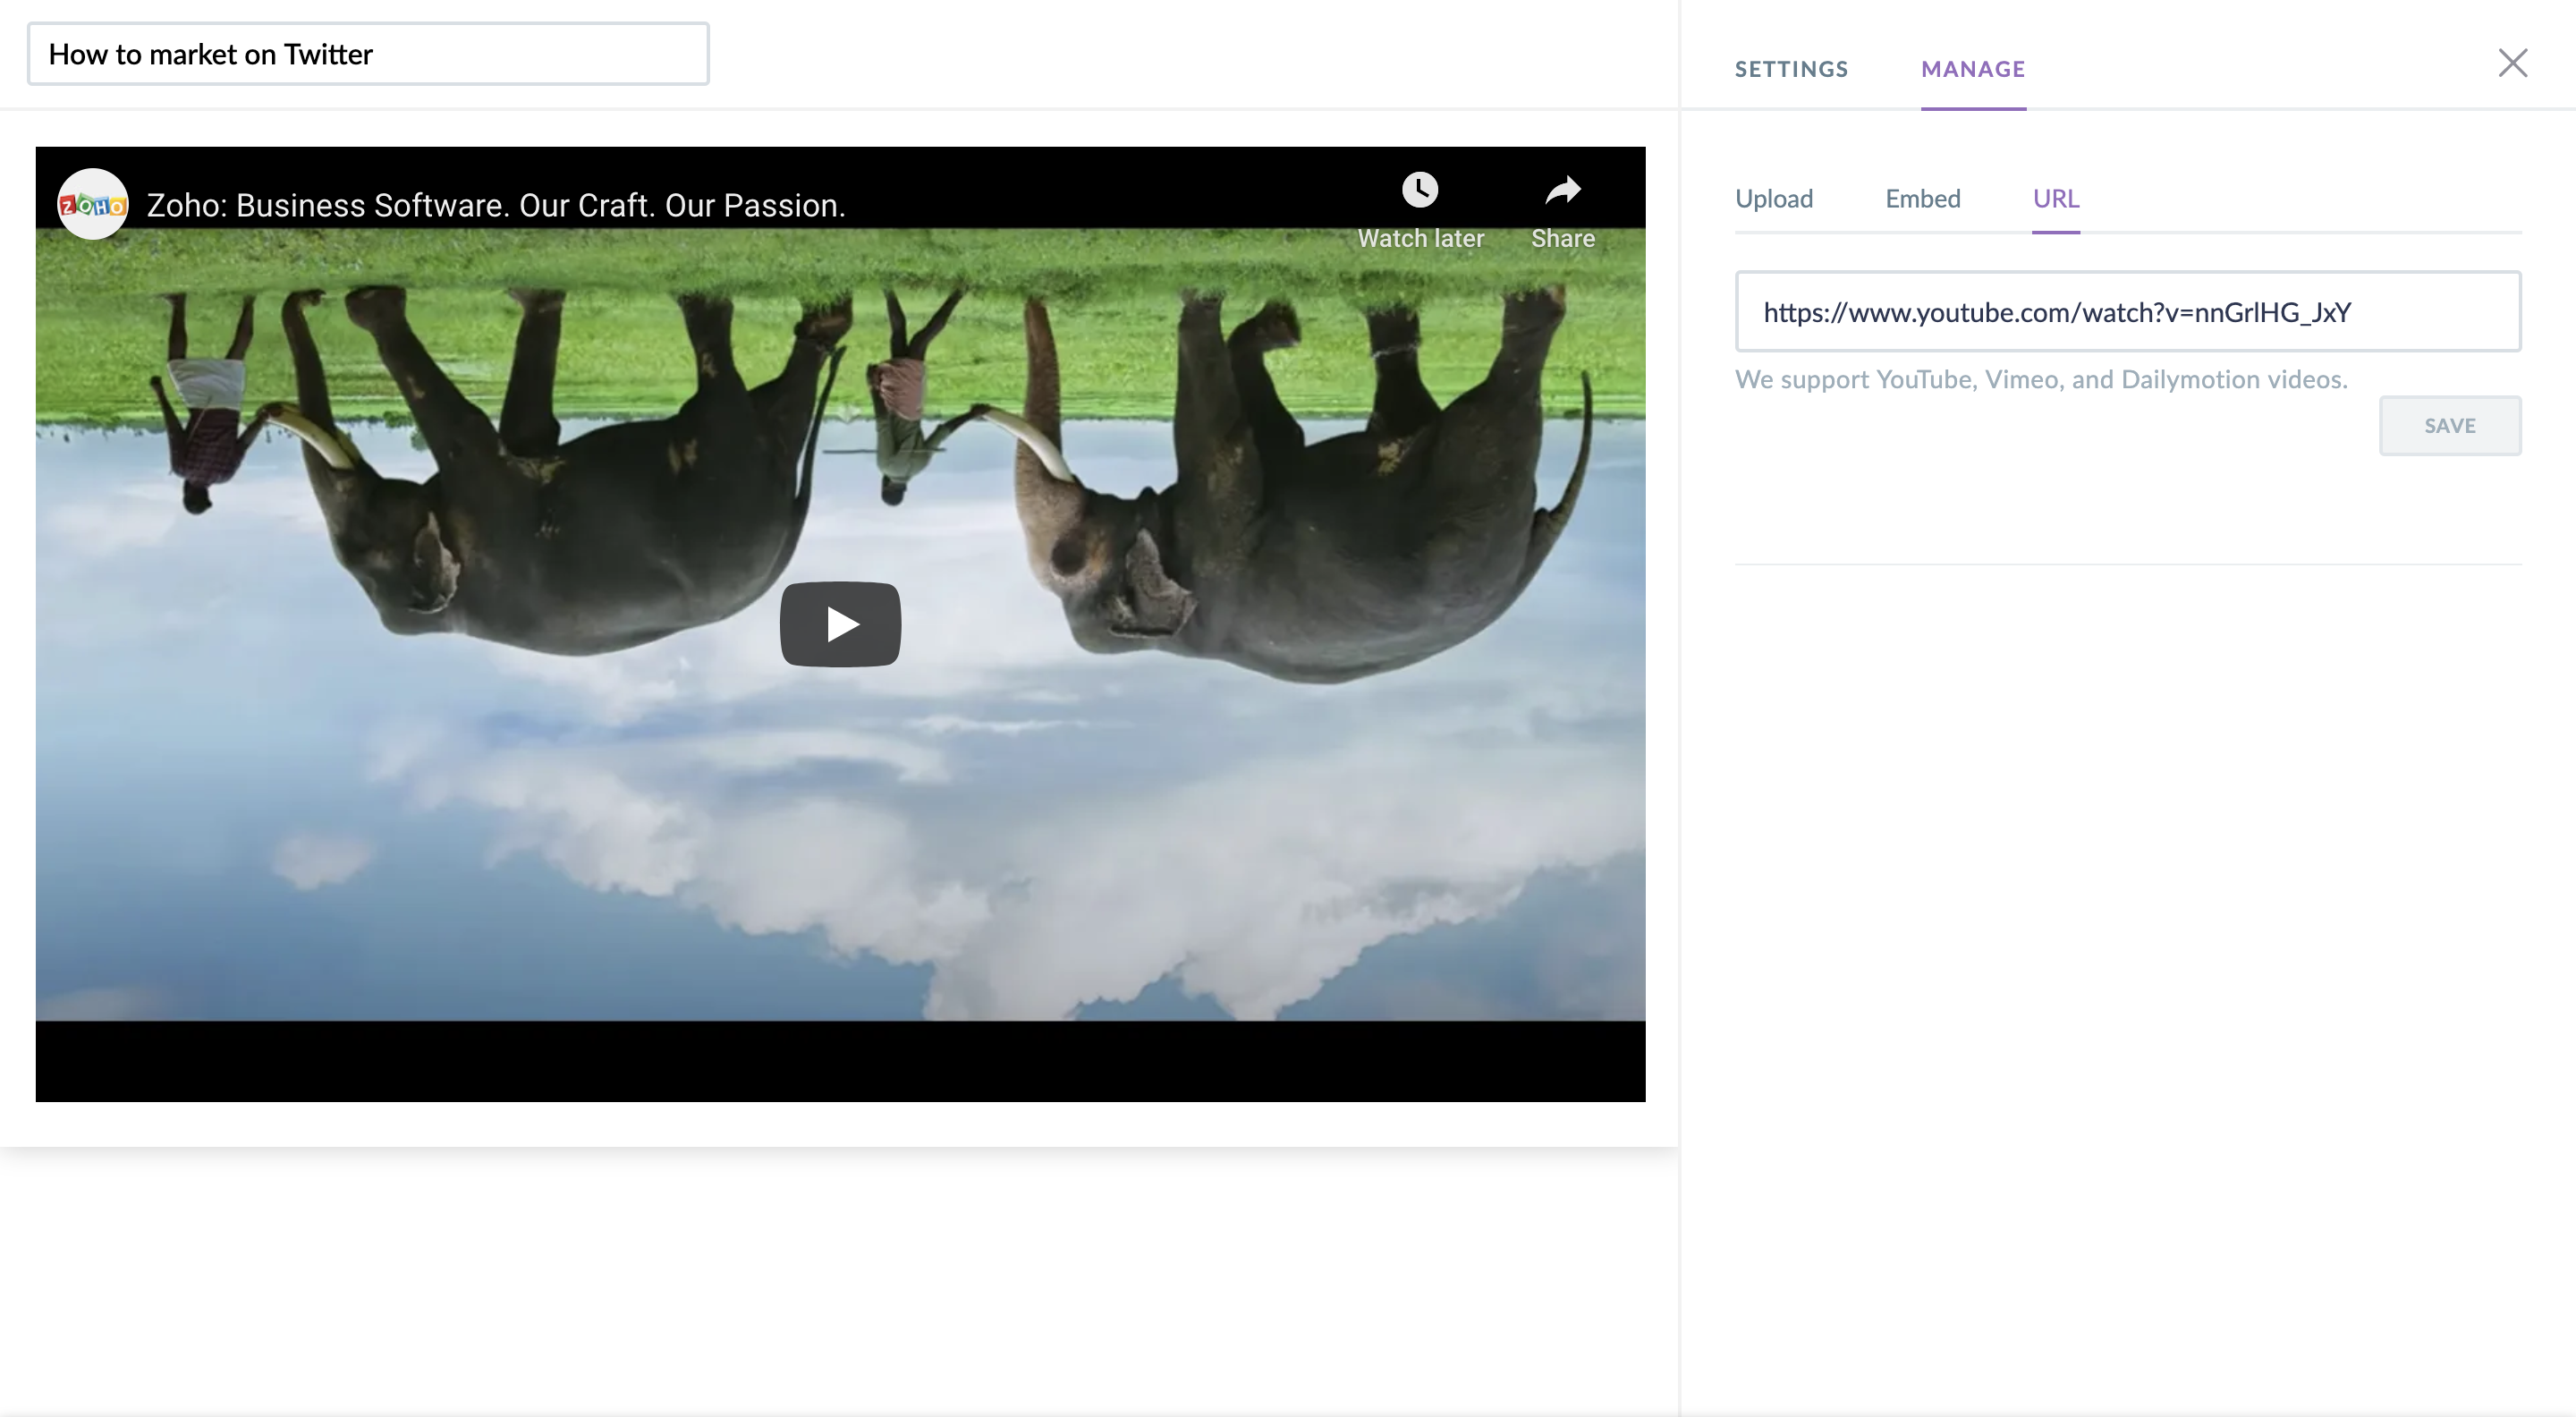Switch to the Embed sub-tab
Image resolution: width=2576 pixels, height=1417 pixels.
click(1922, 198)
